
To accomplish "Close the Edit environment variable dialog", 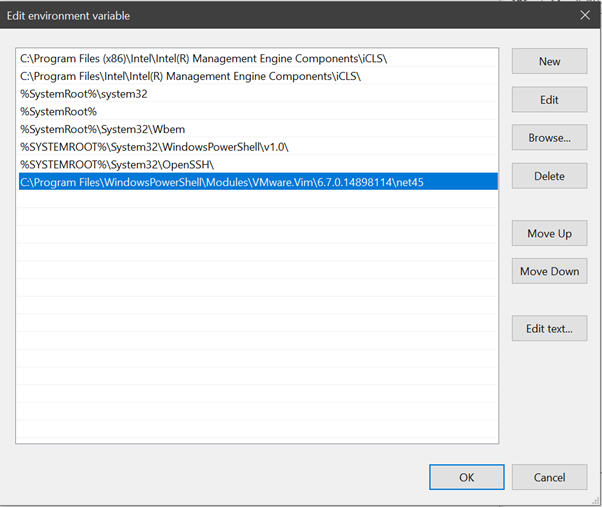I will [x=585, y=15].
